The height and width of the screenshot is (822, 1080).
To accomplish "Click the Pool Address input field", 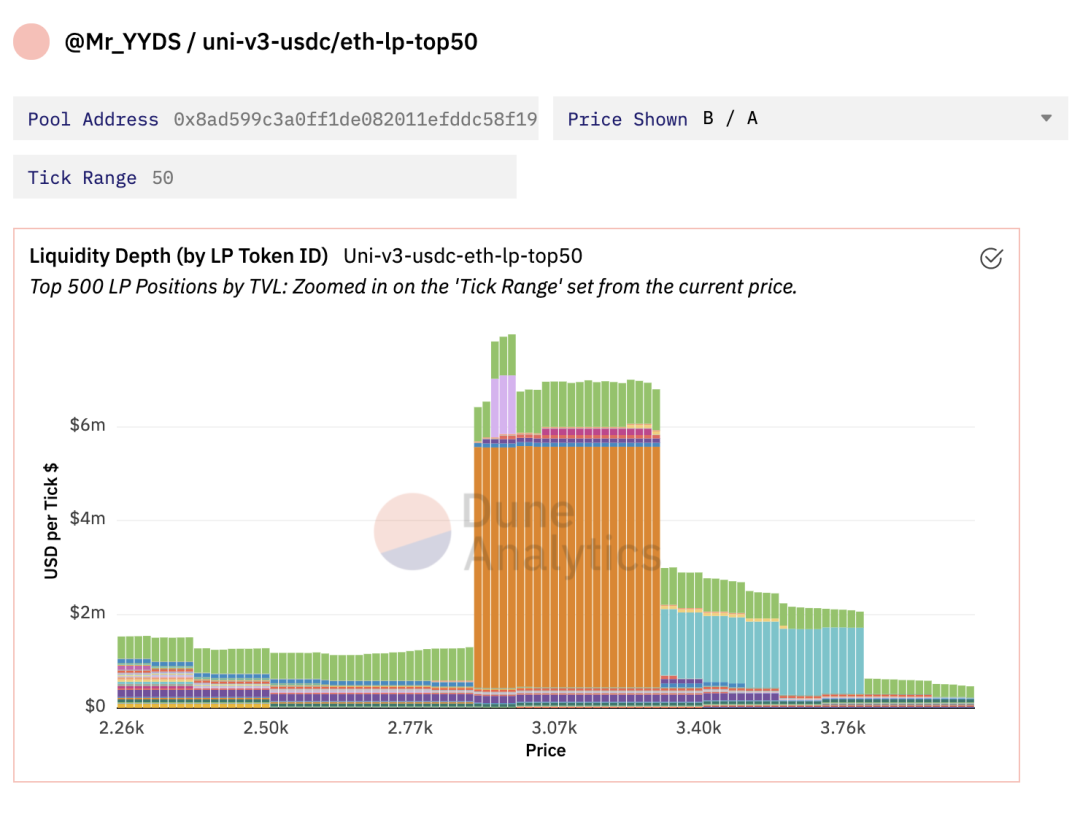I will pos(276,119).
